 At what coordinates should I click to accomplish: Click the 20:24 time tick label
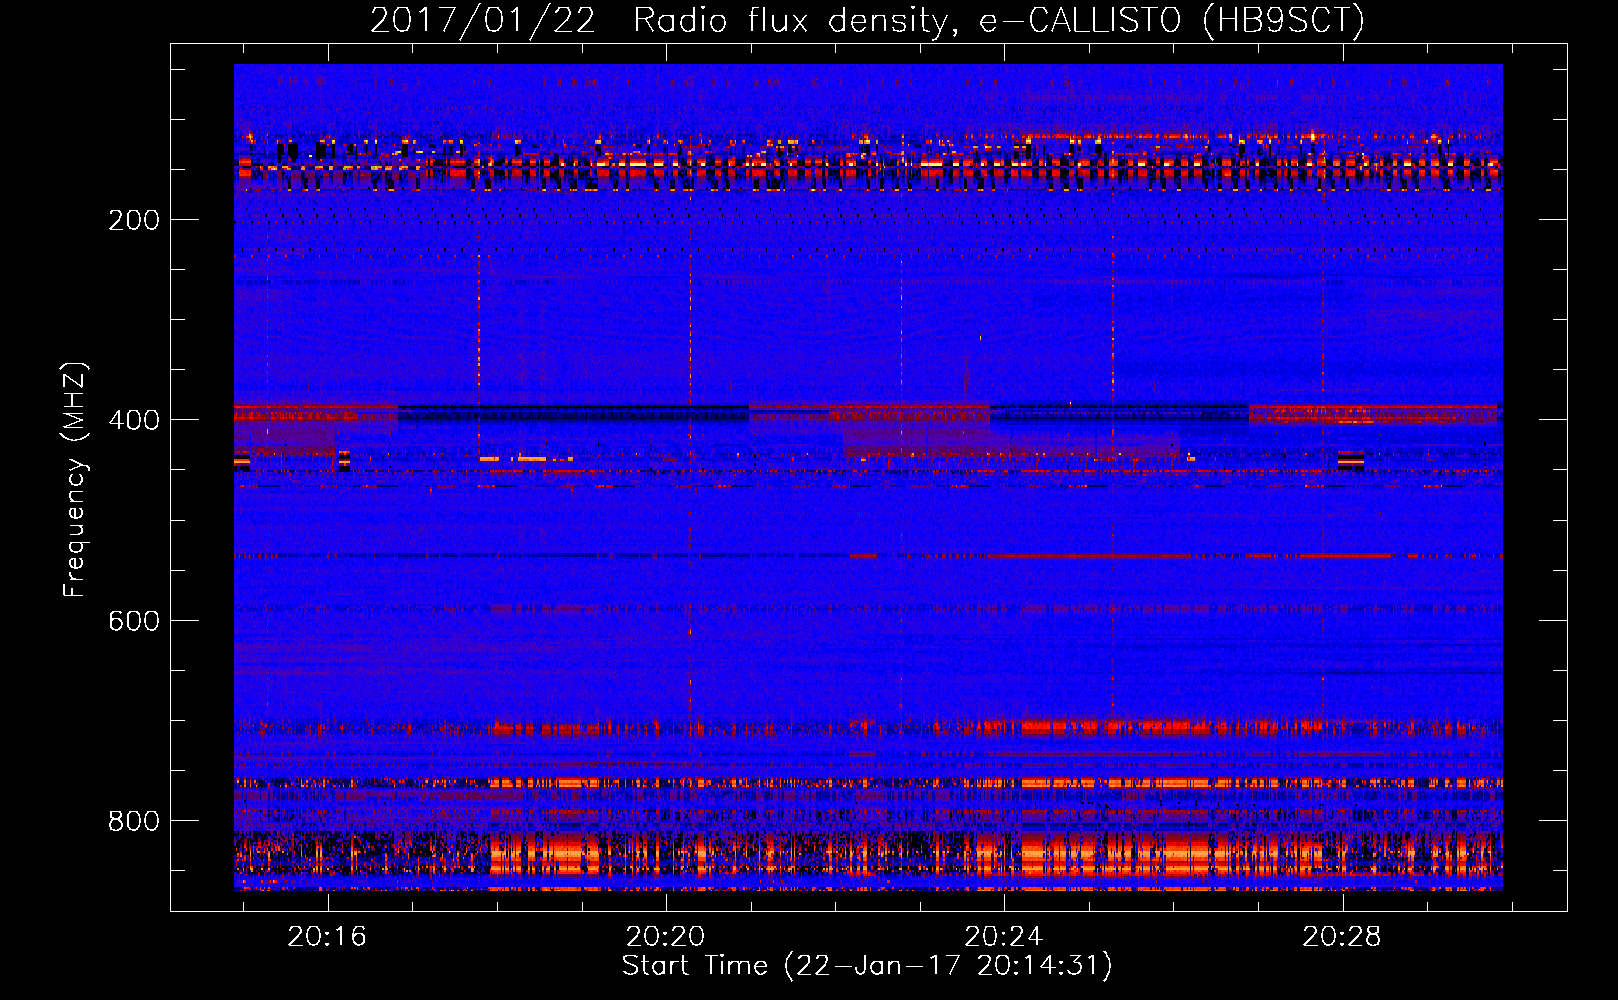(1003, 937)
